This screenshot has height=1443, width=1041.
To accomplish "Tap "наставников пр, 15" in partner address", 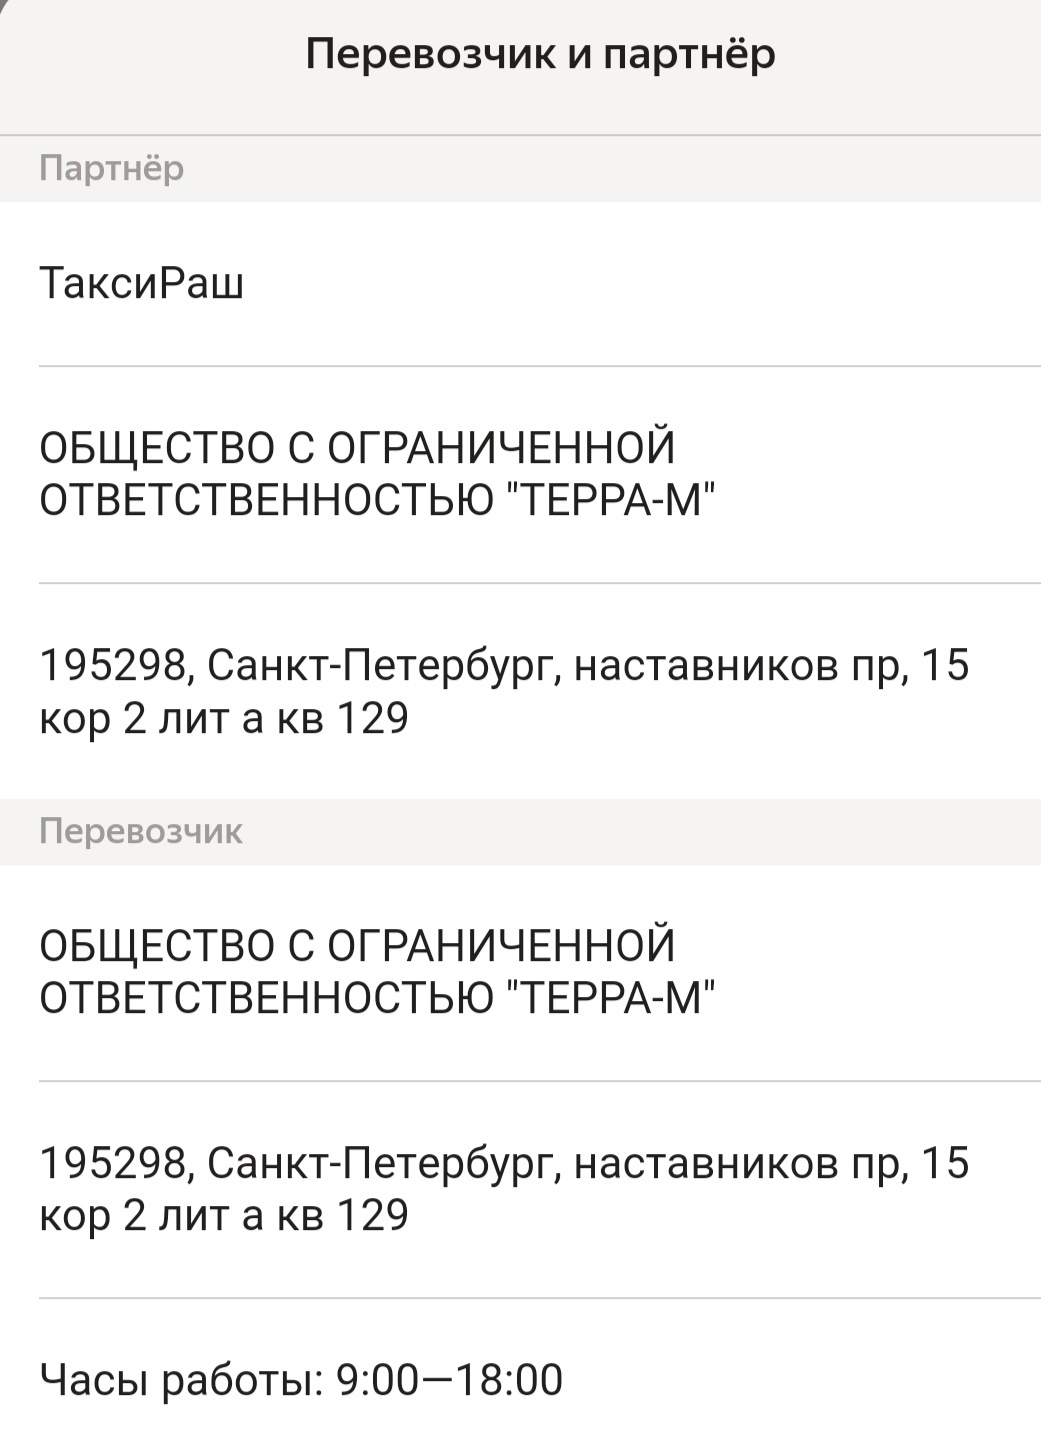I will tap(771, 665).
